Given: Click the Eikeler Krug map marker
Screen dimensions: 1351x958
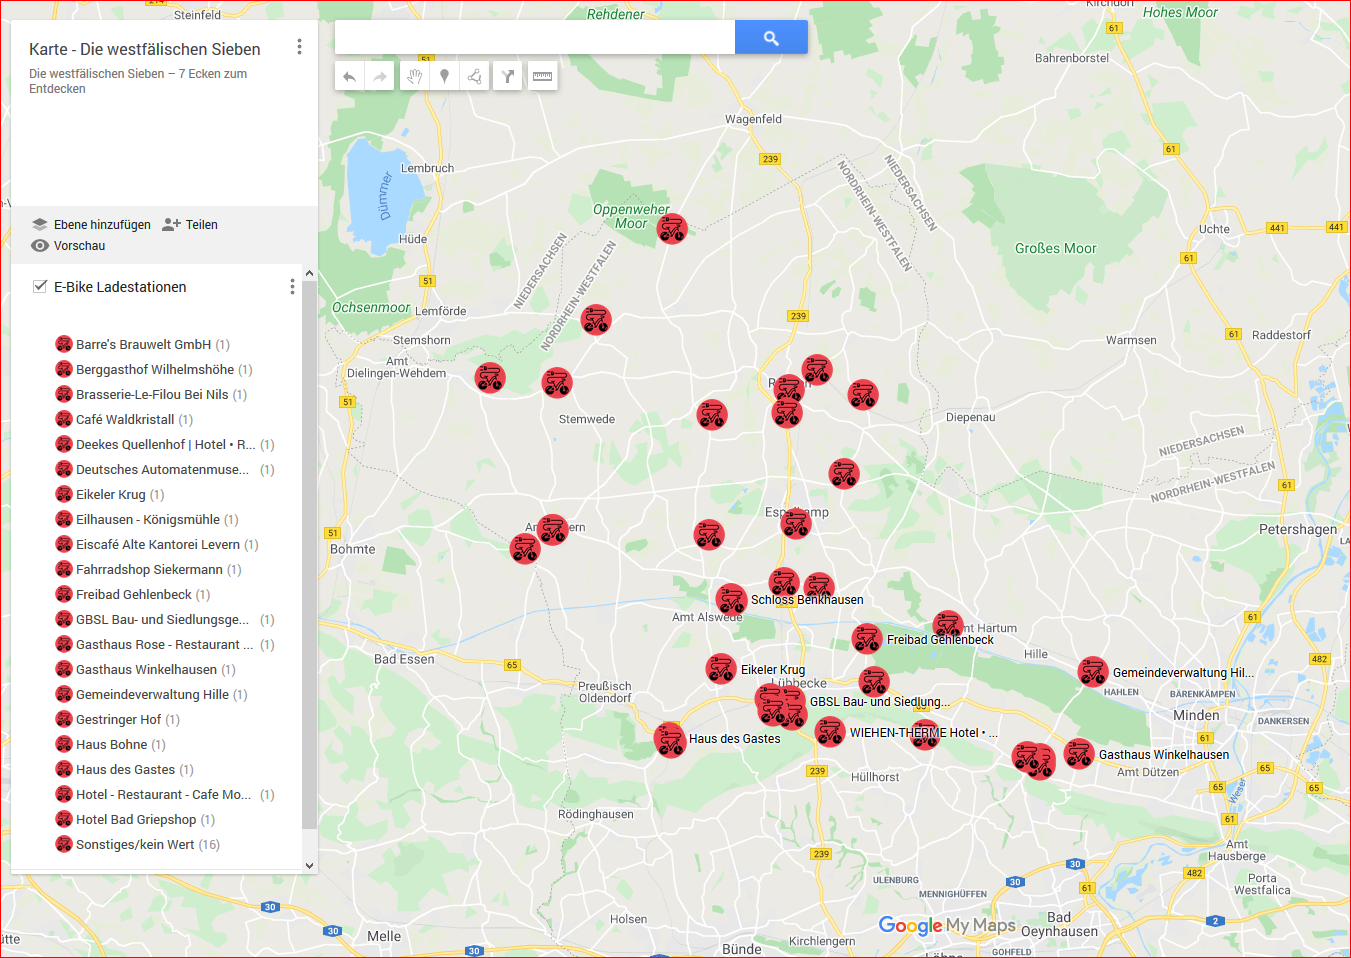Looking at the screenshot, I should click(x=721, y=669).
